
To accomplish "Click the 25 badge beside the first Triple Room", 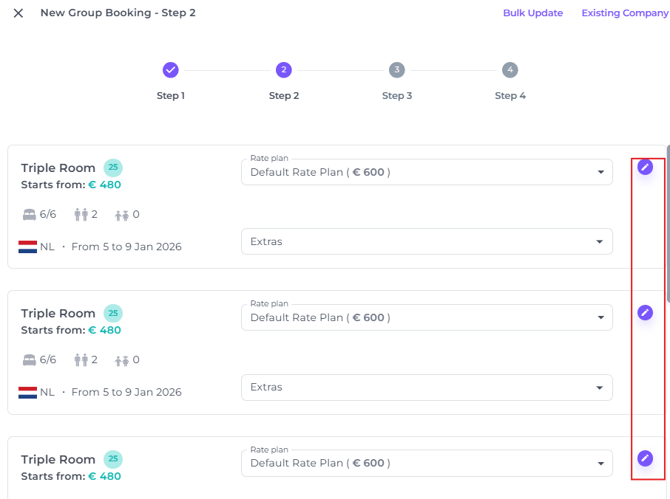I will click(x=113, y=168).
